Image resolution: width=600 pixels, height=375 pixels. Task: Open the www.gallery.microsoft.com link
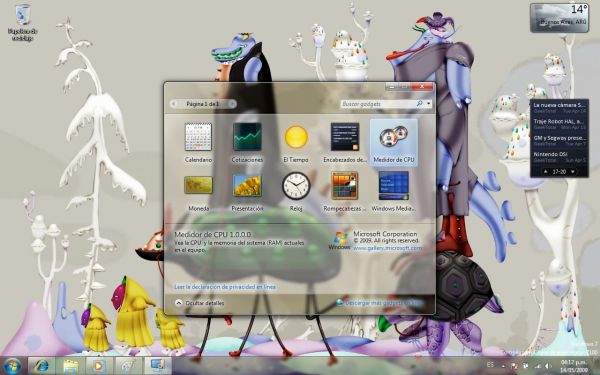pos(387,248)
